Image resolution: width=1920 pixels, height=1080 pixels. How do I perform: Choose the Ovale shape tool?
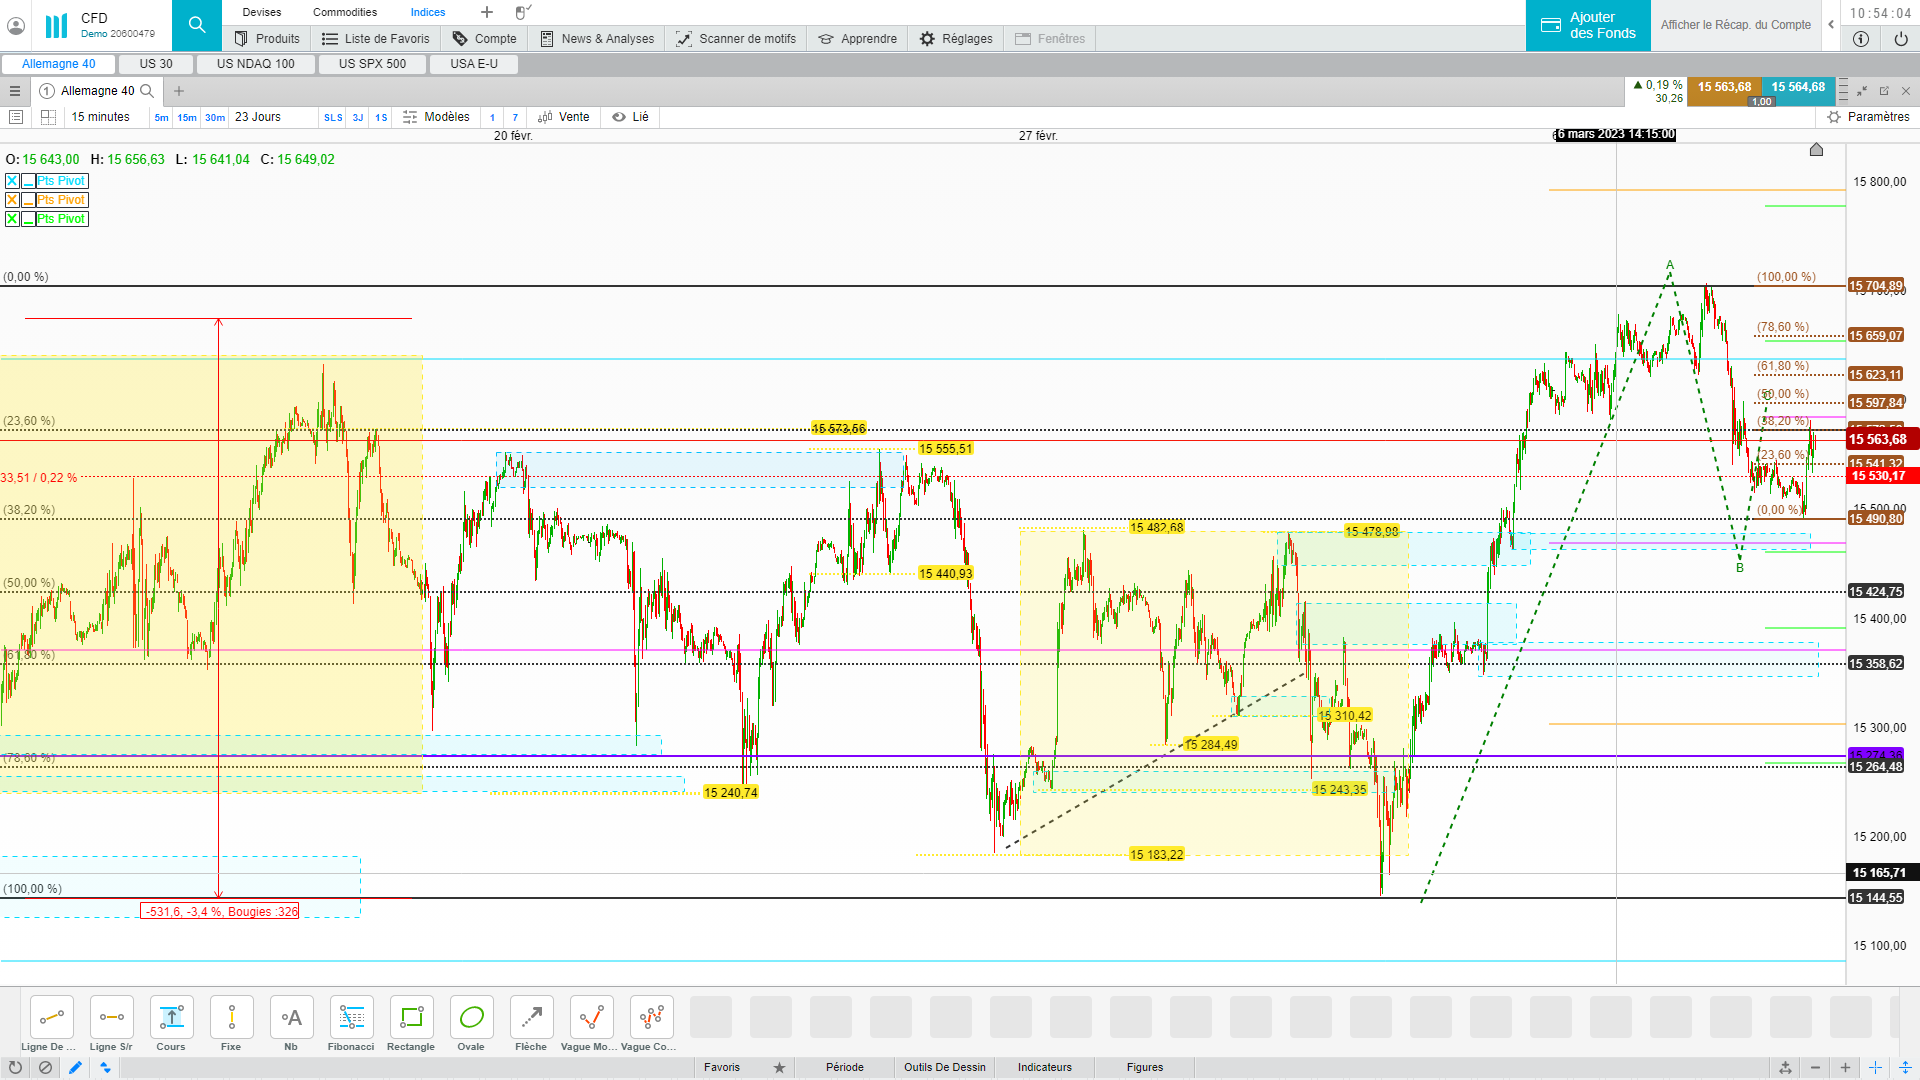click(x=471, y=1018)
